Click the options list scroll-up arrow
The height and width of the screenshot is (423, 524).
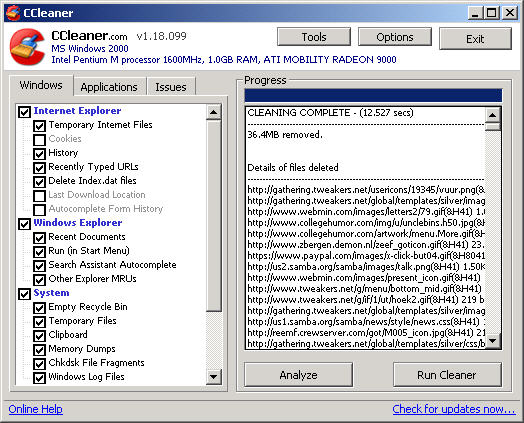214,112
